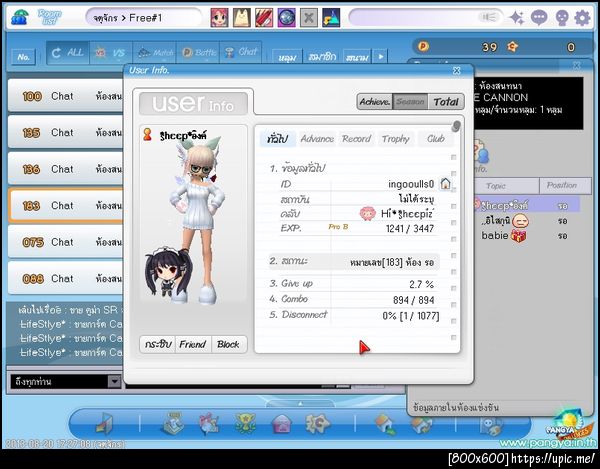The image size is (600, 469).
Task: Switch to the Advance tab
Action: point(317,138)
